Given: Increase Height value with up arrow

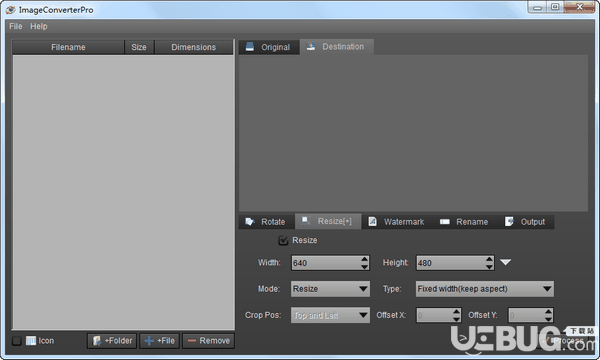Looking at the screenshot, I should tap(489, 259).
